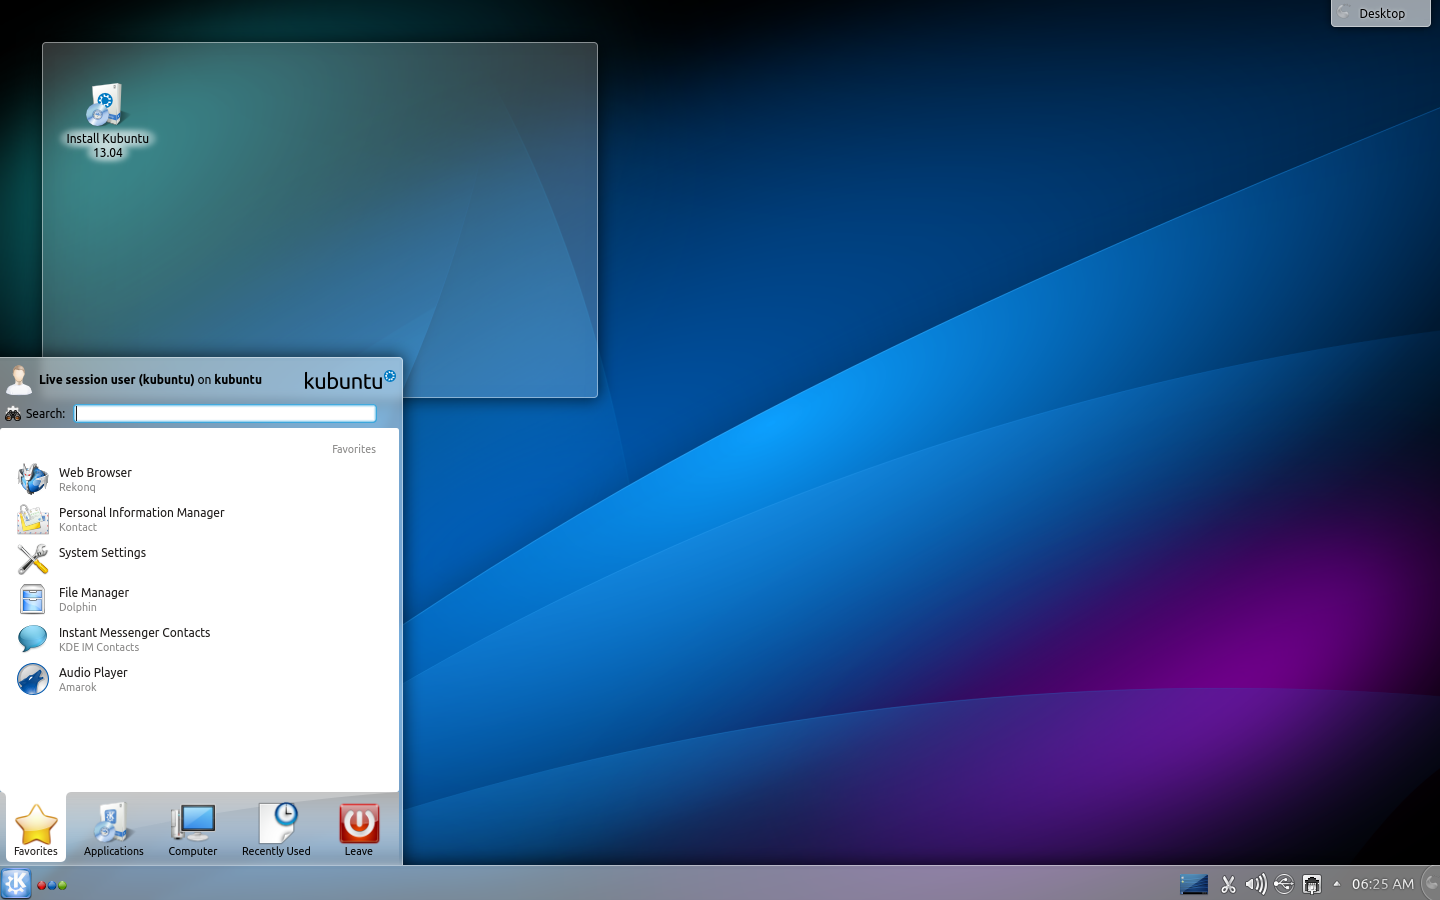Launch Kontact Personal Information Manager
Screen dimensions: 1440x900
click(141, 519)
